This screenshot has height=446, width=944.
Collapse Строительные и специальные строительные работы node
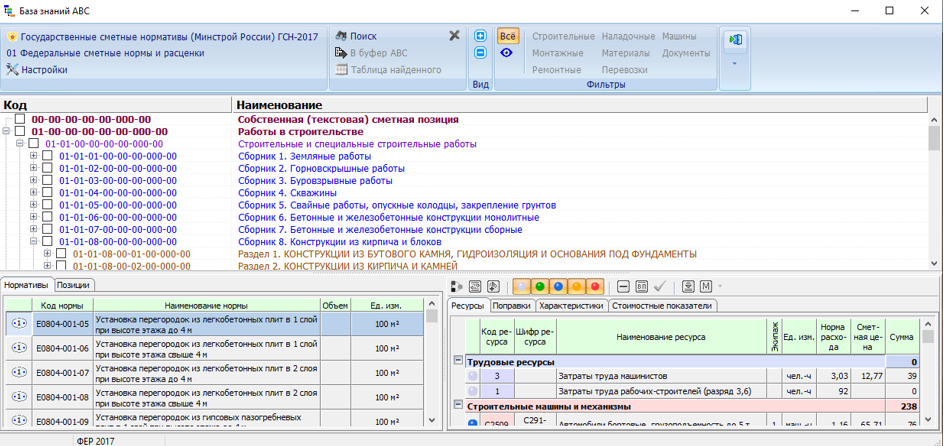(20, 143)
